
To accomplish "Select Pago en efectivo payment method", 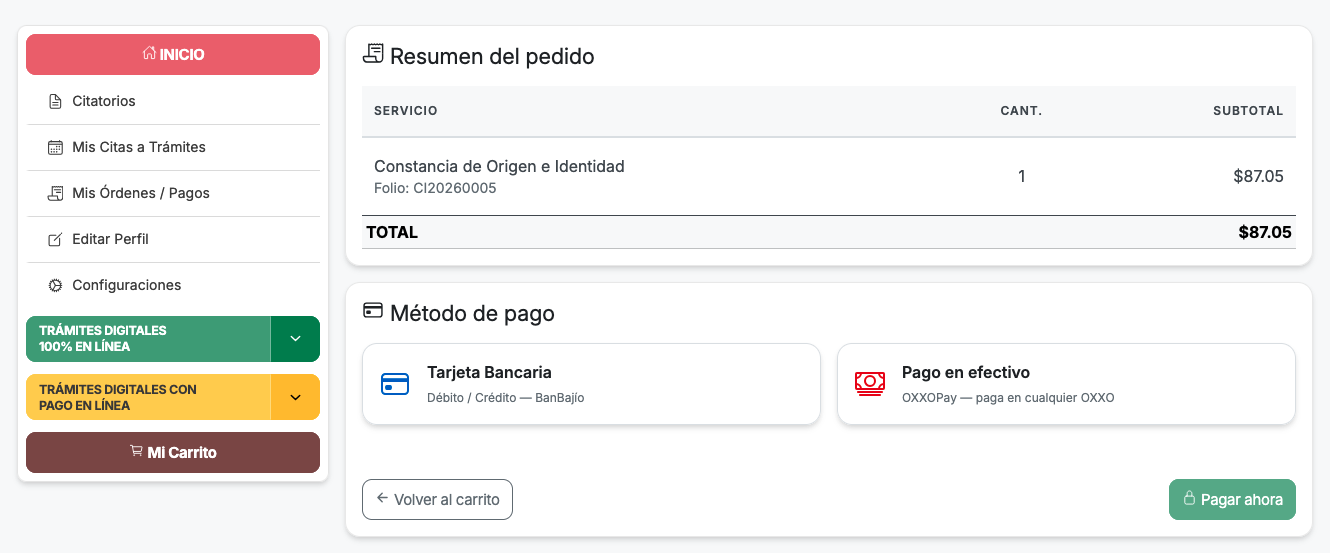I will pos(1066,384).
